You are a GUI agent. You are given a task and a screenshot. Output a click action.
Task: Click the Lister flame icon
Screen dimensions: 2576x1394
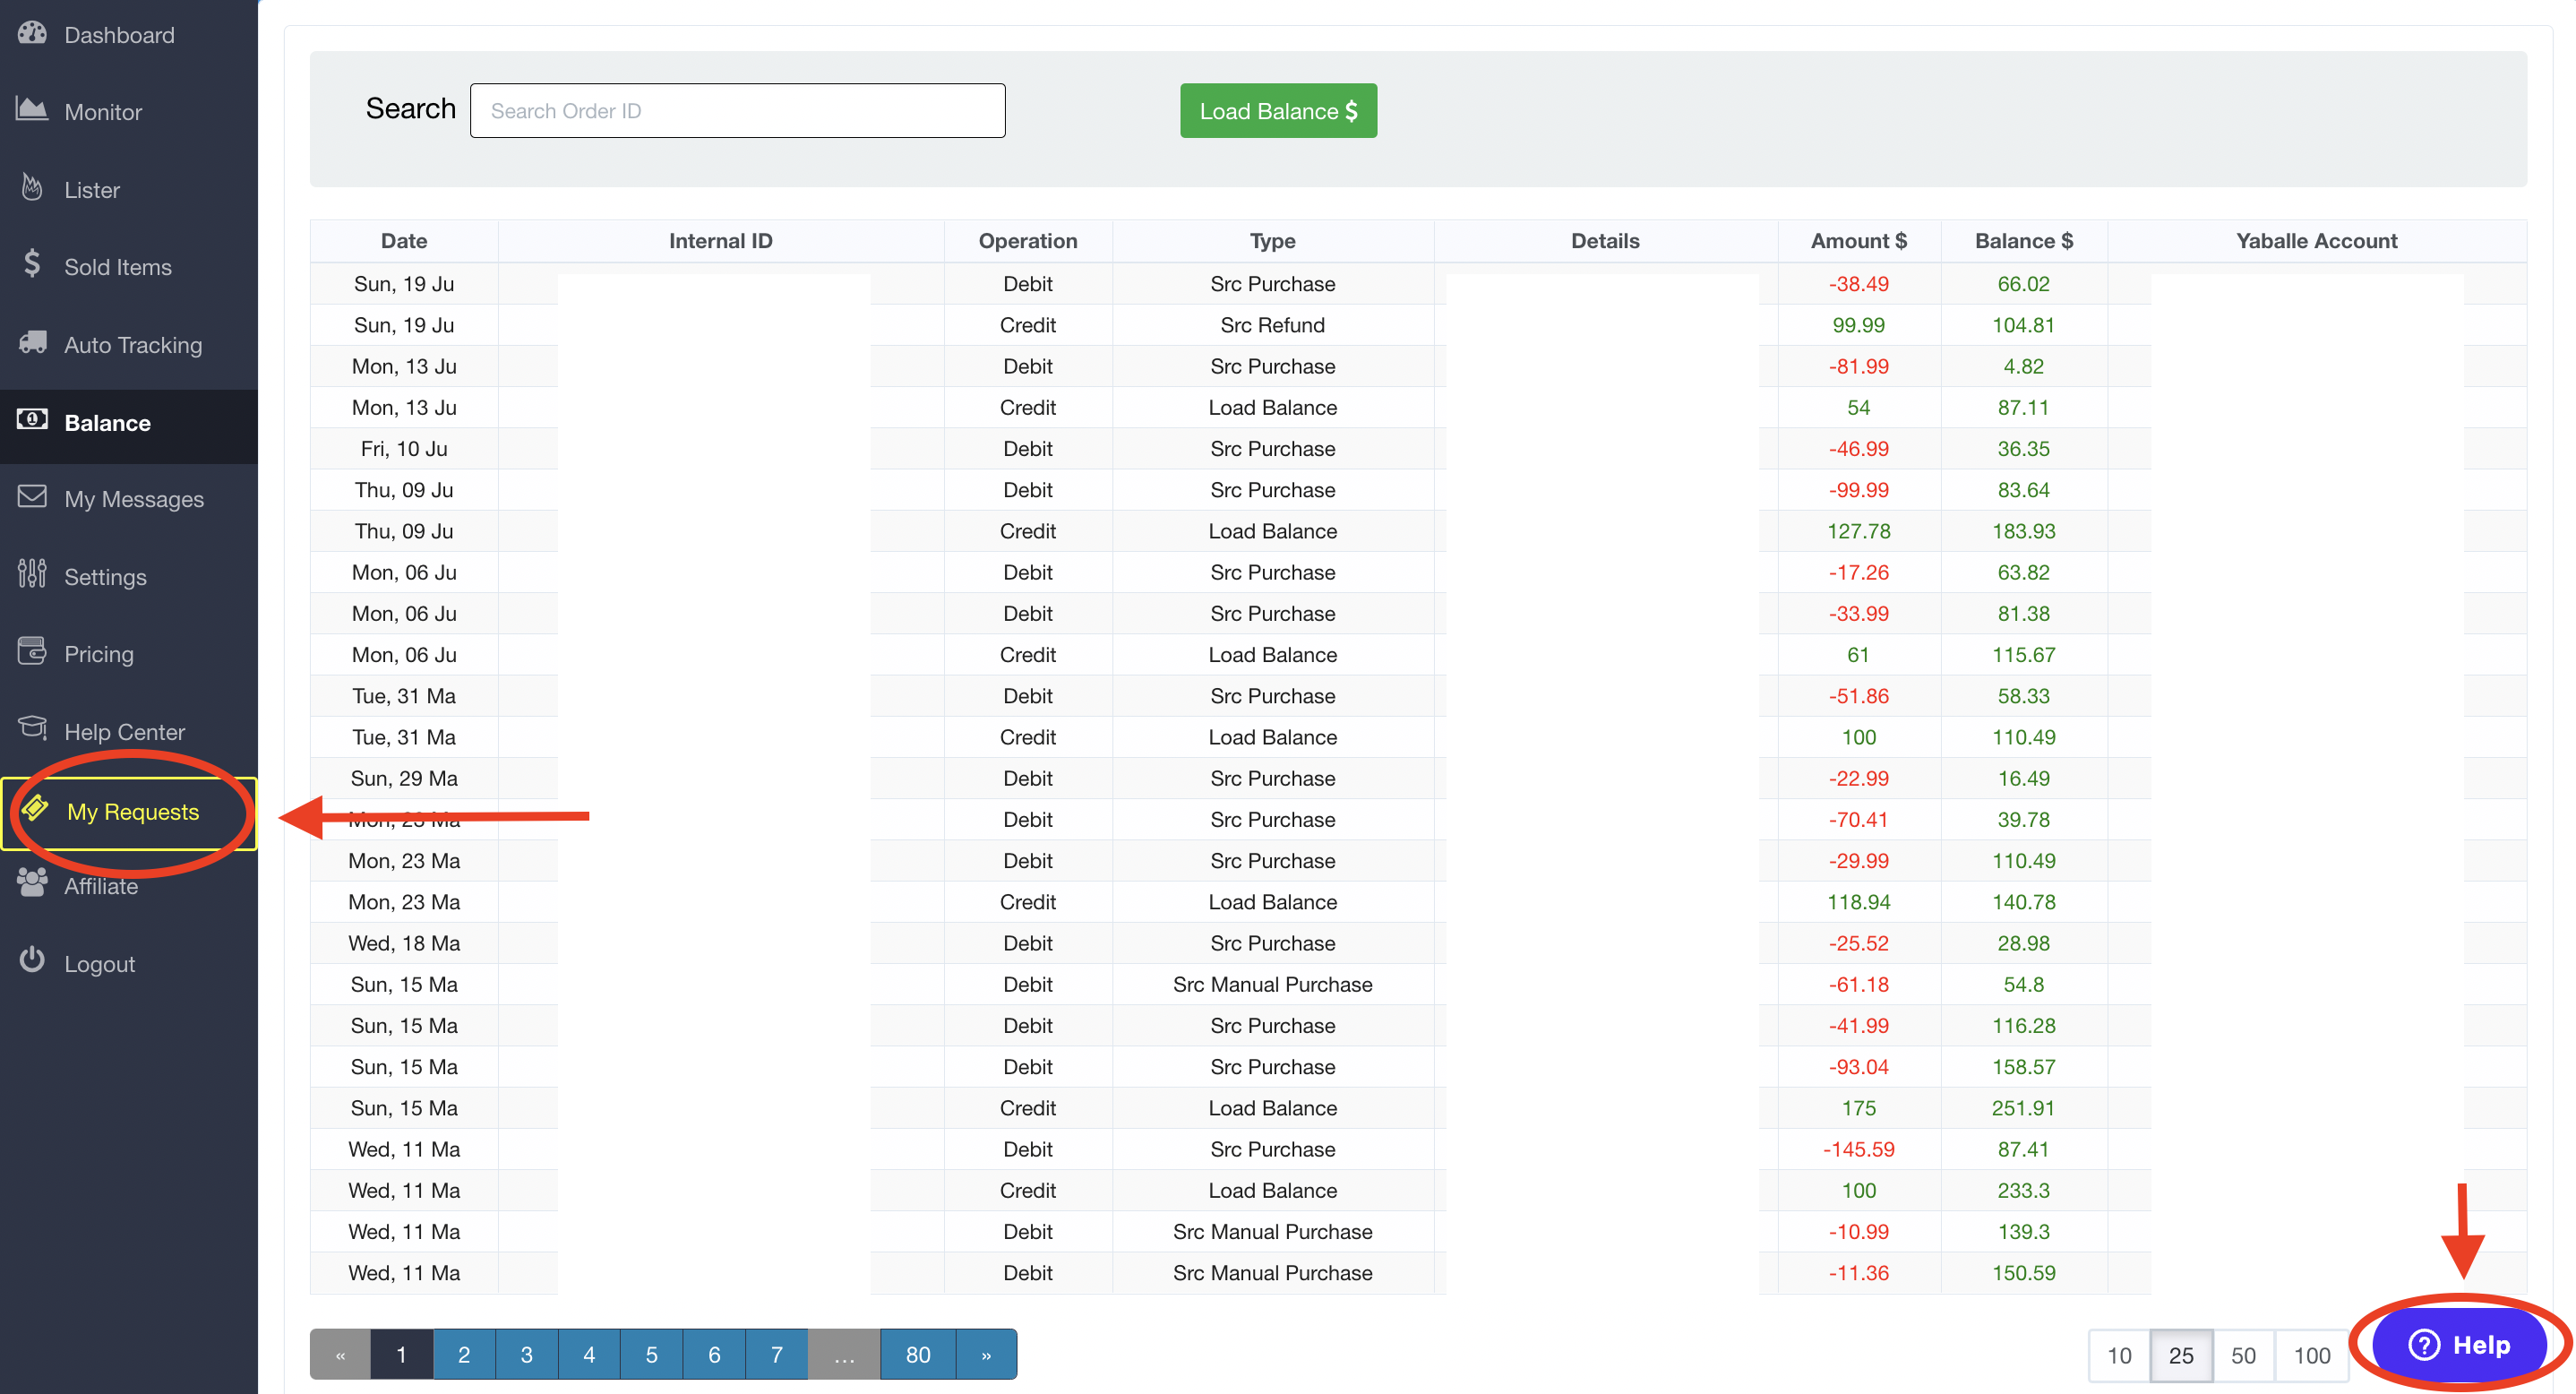[32, 187]
